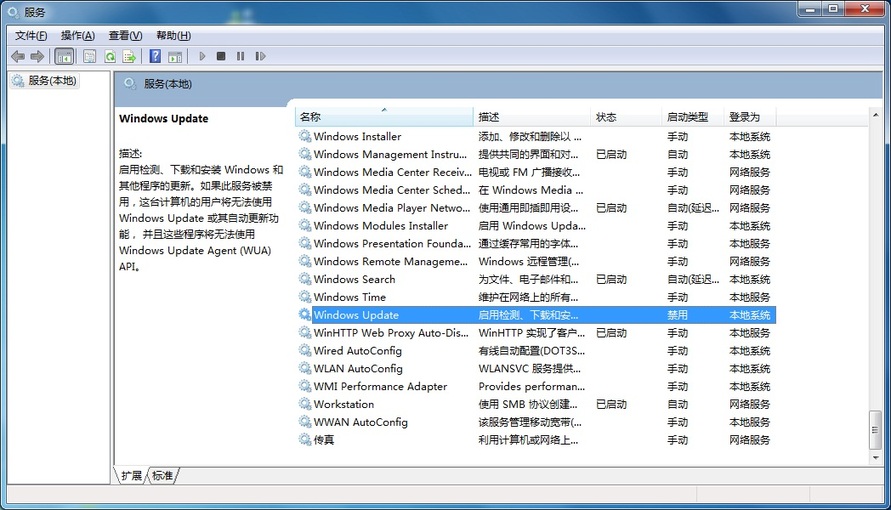The width and height of the screenshot is (891, 510).
Task: Click the gear icon of Wired AutoConfig
Action: [305, 350]
